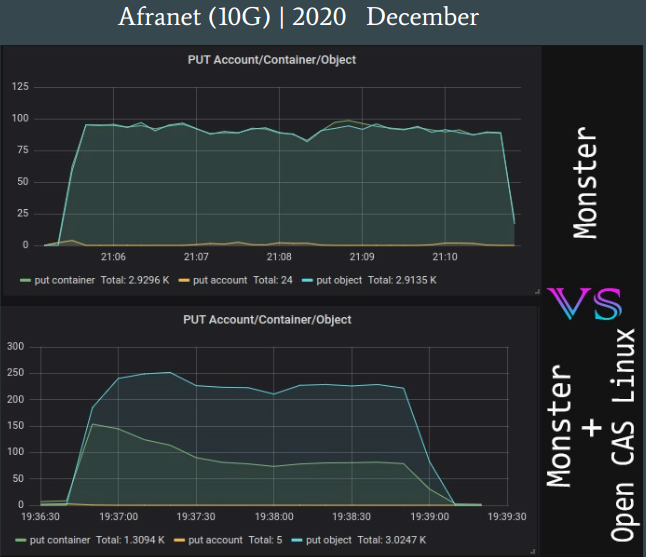Click the 19:37:00 time axis label
The height and width of the screenshot is (557, 646).
click(119, 517)
